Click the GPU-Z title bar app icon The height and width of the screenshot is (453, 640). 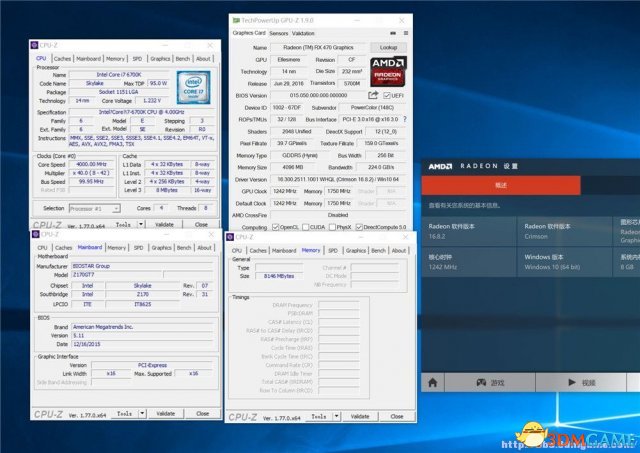pyautogui.click(x=236, y=20)
